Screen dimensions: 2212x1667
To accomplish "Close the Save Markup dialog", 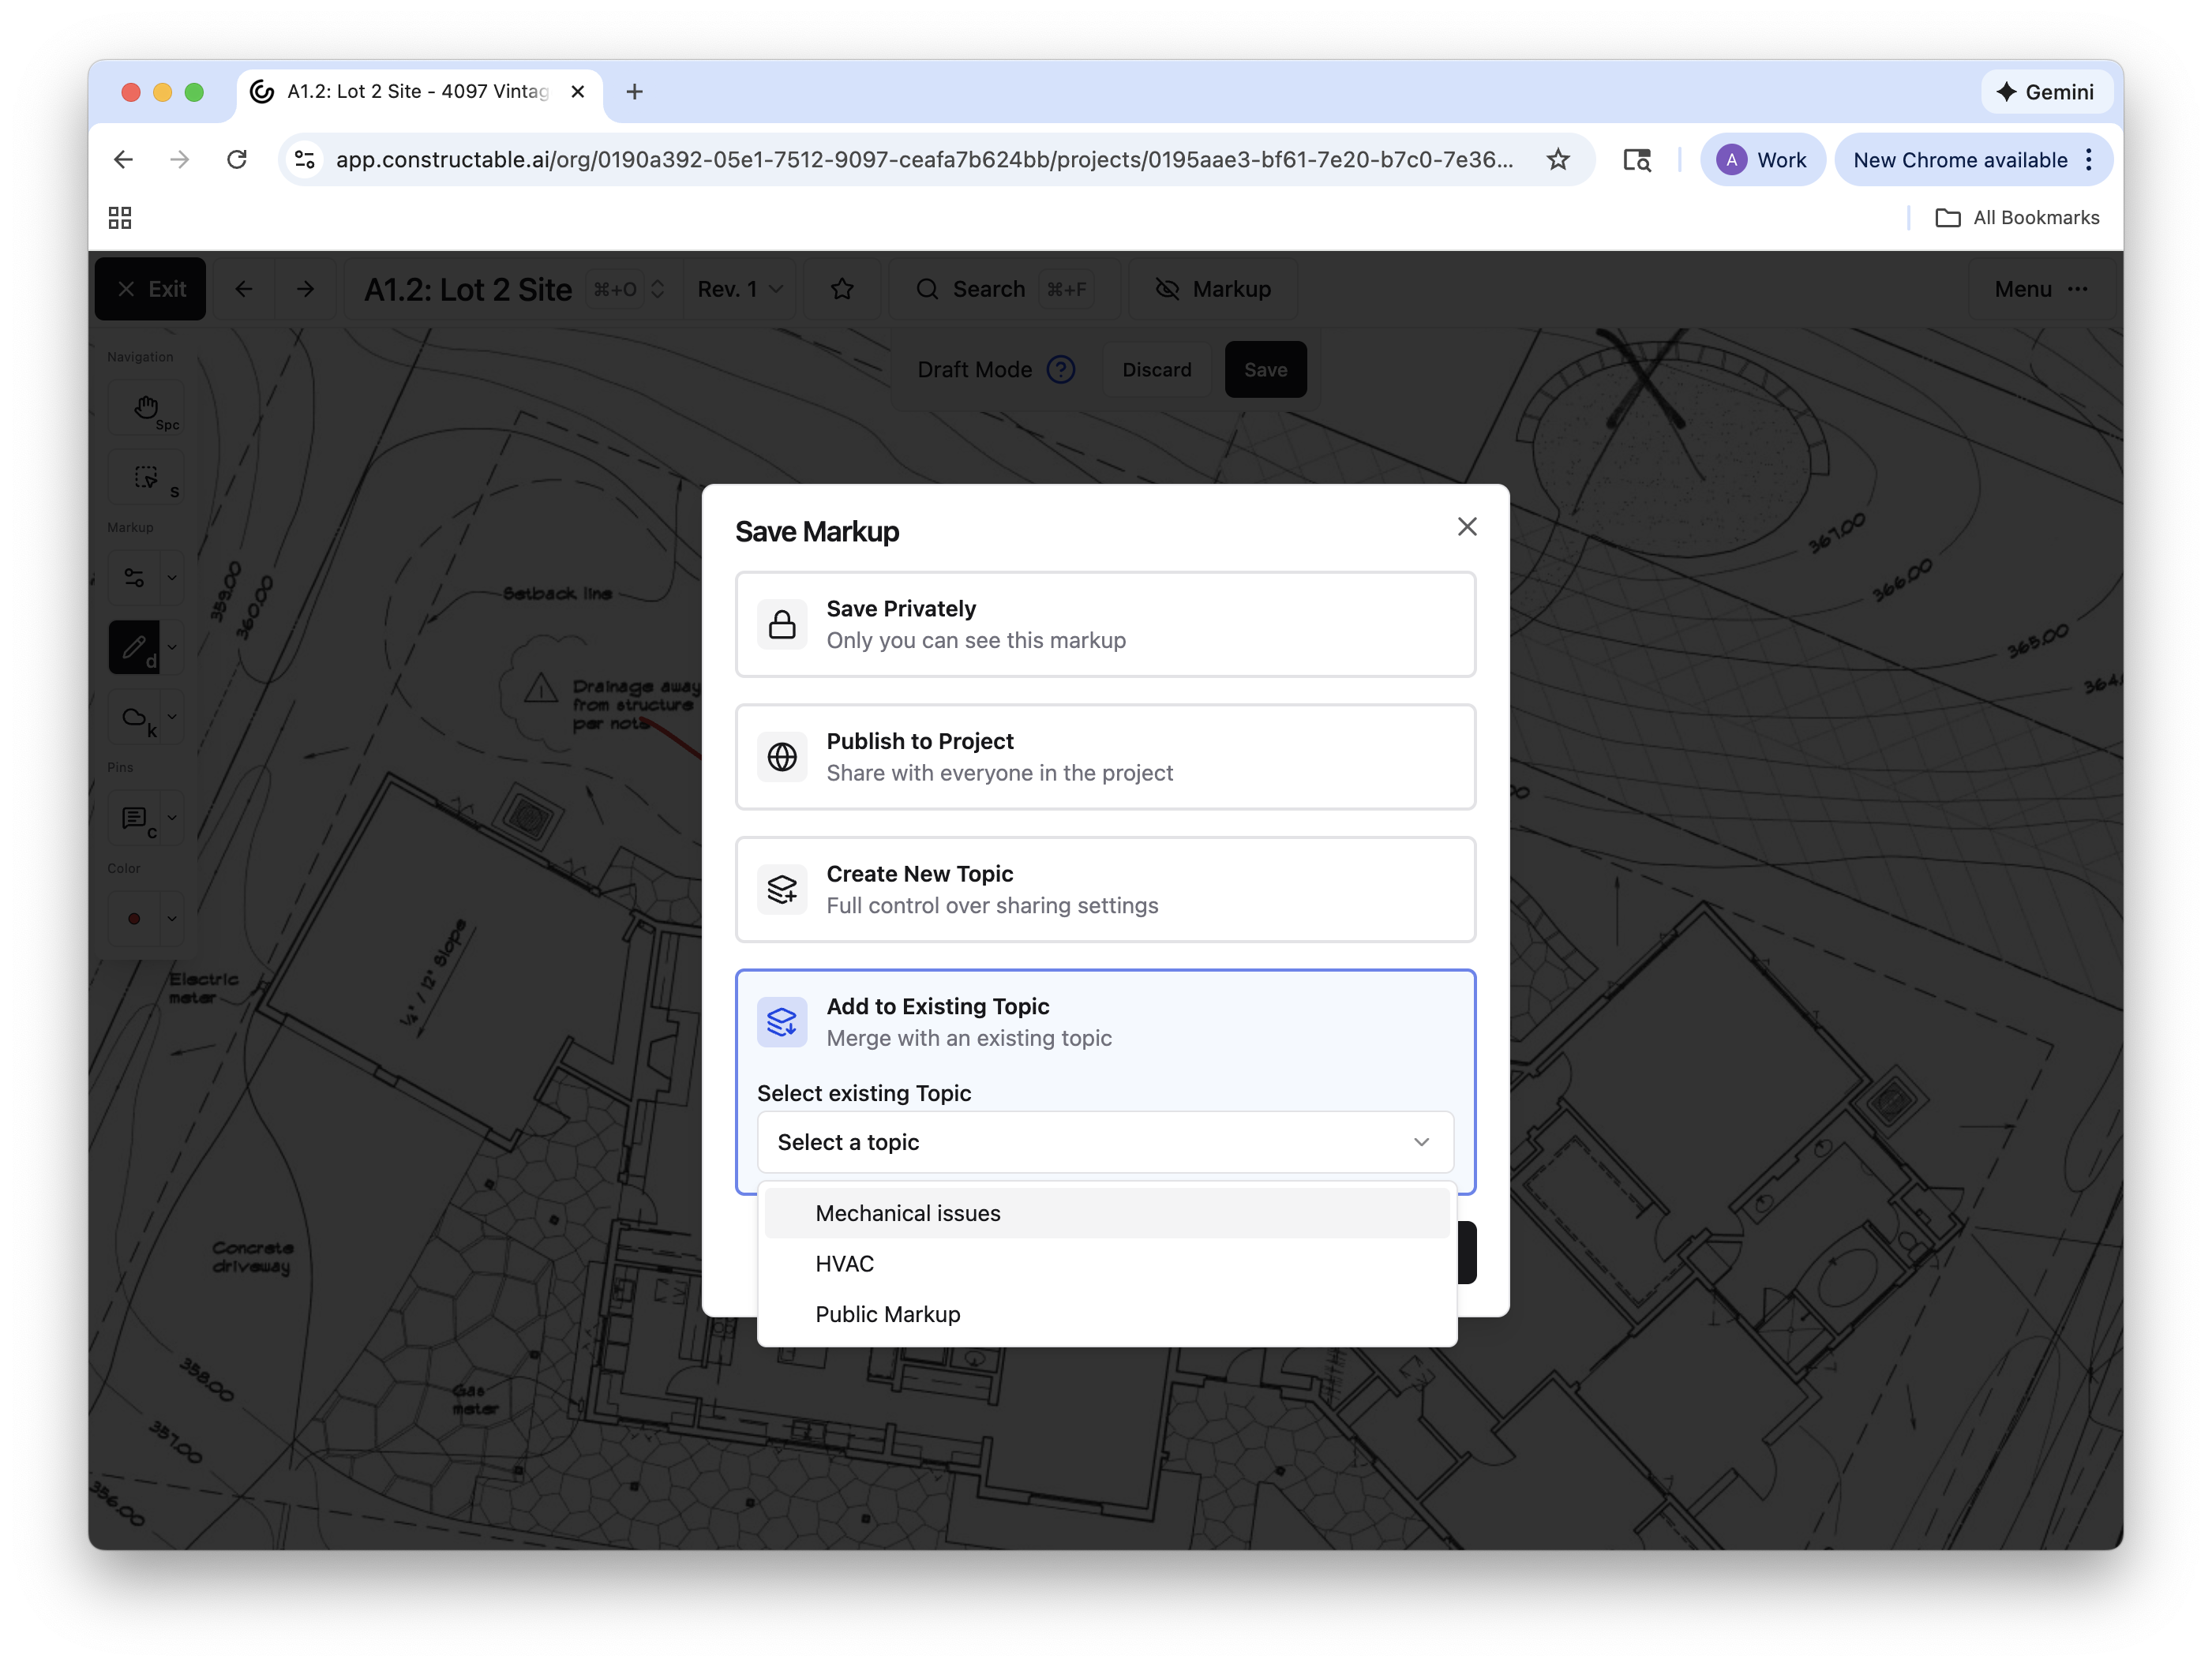I will point(1467,527).
